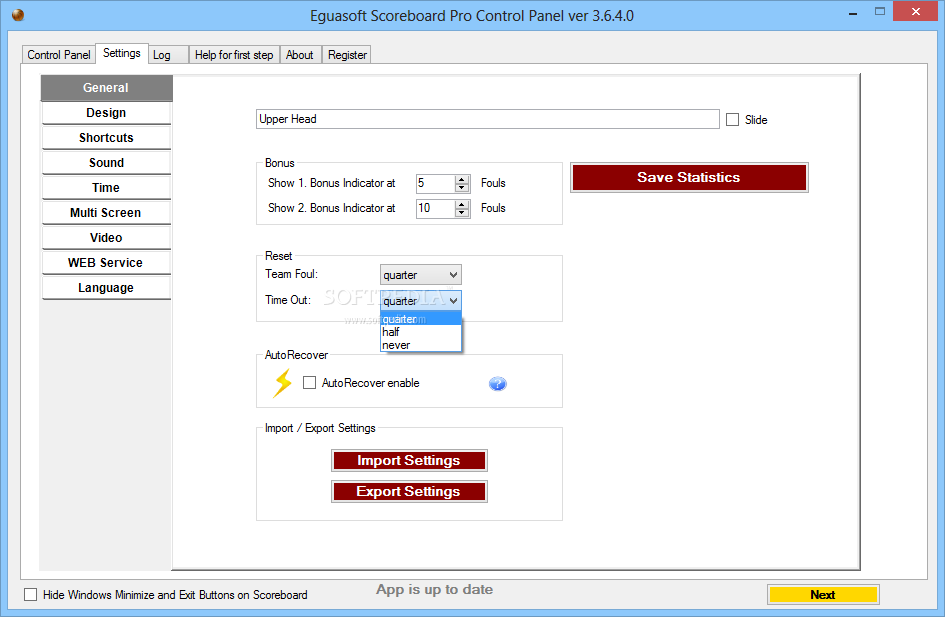Open Language settings category
Screen dimensions: 945x617
coord(106,287)
